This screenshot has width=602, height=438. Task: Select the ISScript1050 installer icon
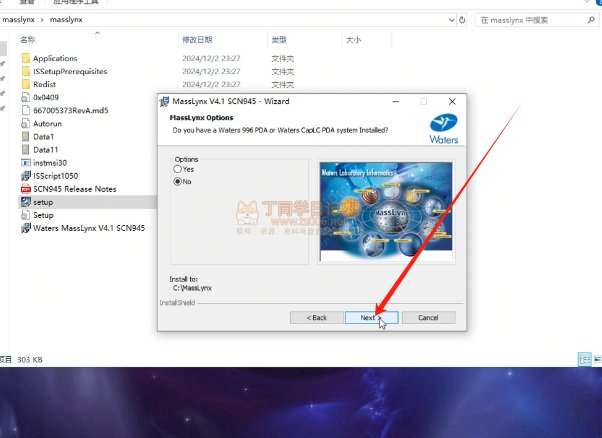click(26, 175)
